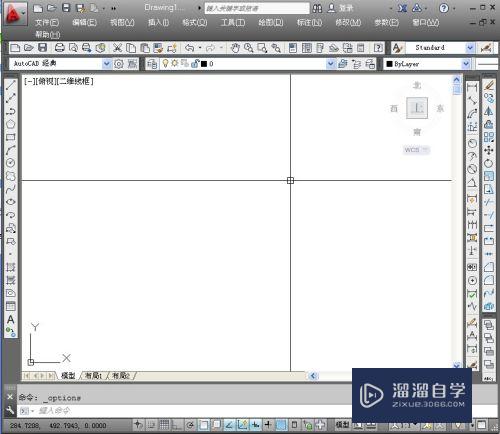Open the Standard text style dropdown

[x=470, y=48]
